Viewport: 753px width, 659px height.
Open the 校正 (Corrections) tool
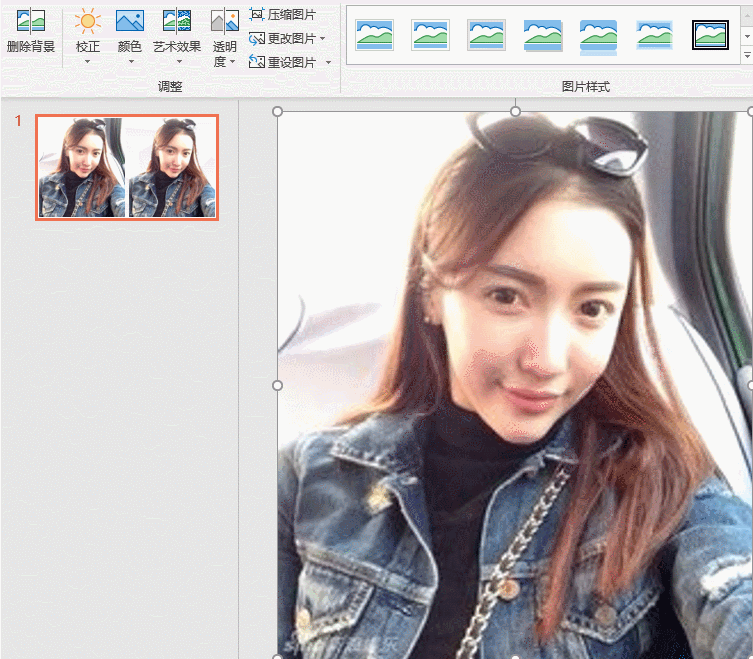tap(88, 22)
